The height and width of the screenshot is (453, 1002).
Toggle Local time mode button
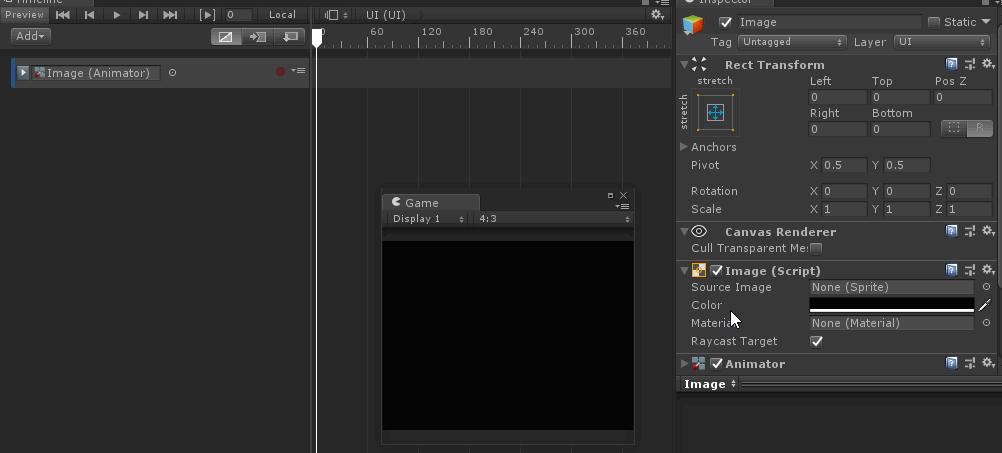(282, 15)
